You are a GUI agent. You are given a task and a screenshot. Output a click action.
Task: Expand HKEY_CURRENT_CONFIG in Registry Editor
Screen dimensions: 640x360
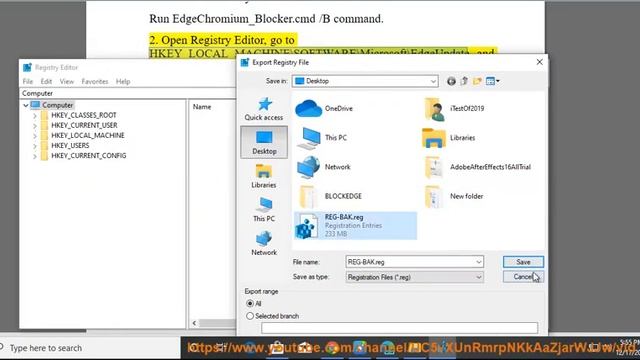pyautogui.click(x=35, y=156)
